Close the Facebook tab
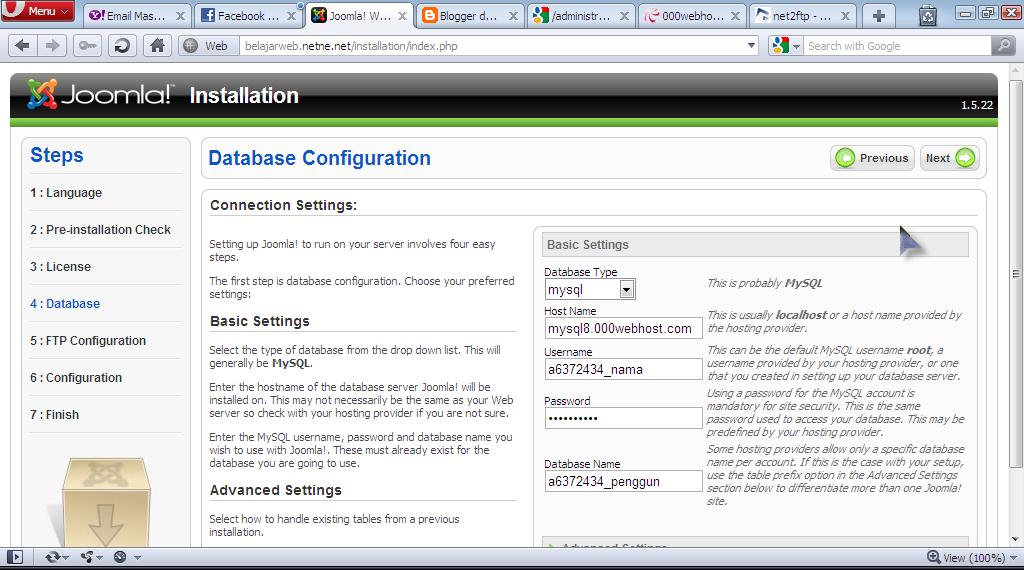1024x570 pixels. (291, 16)
